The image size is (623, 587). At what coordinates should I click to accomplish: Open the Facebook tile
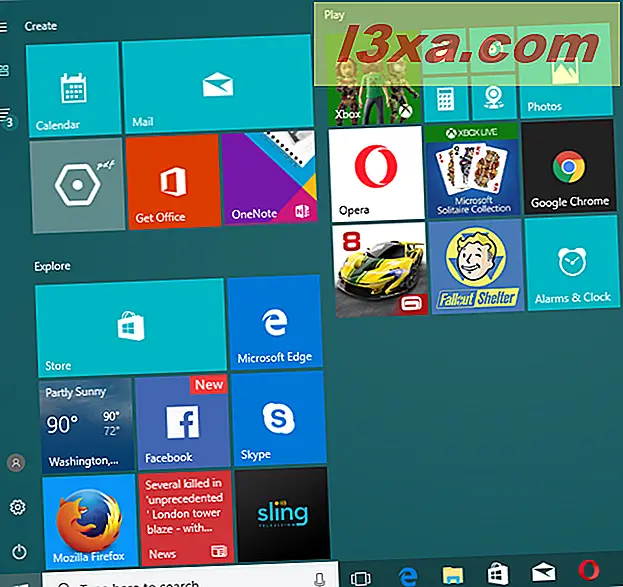click(x=182, y=422)
